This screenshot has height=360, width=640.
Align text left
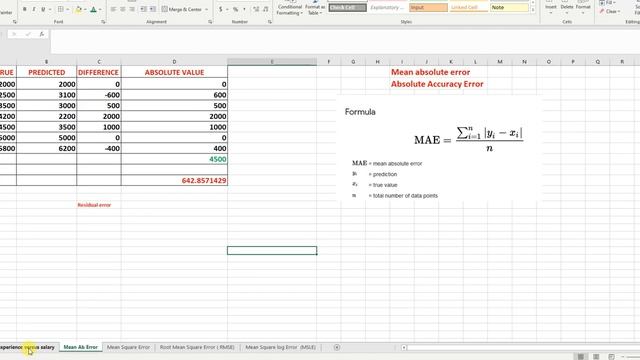[113, 9]
